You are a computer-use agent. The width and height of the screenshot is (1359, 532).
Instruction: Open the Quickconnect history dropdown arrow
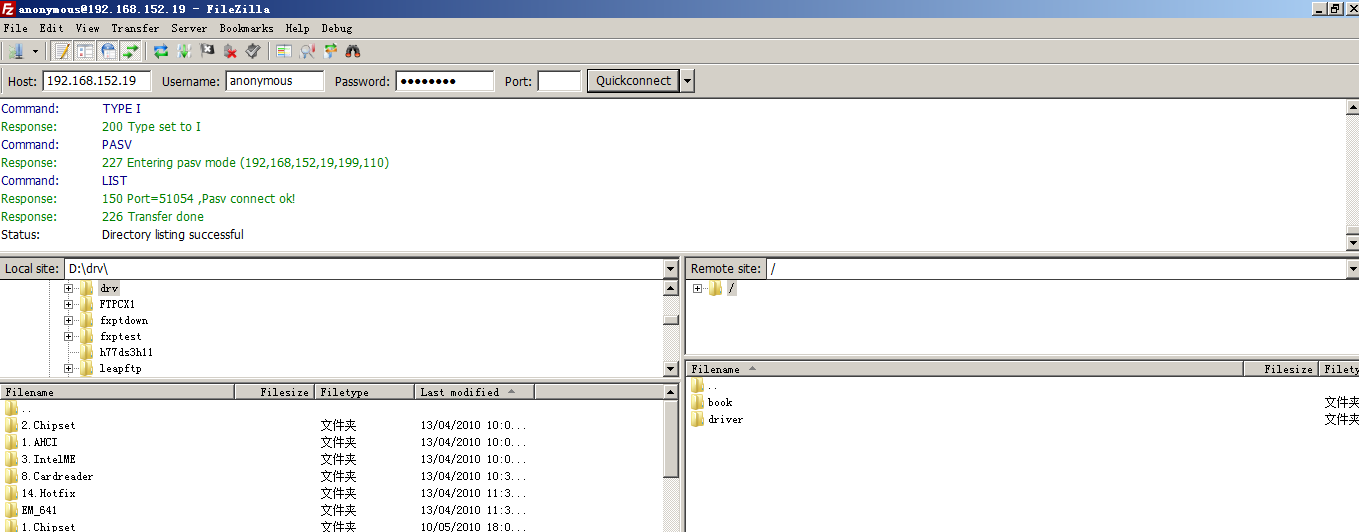pyautogui.click(x=687, y=81)
